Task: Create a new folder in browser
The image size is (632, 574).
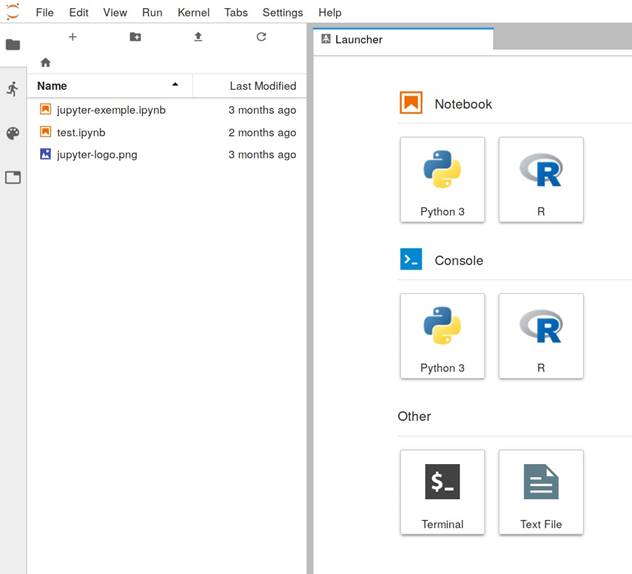Action: point(135,37)
